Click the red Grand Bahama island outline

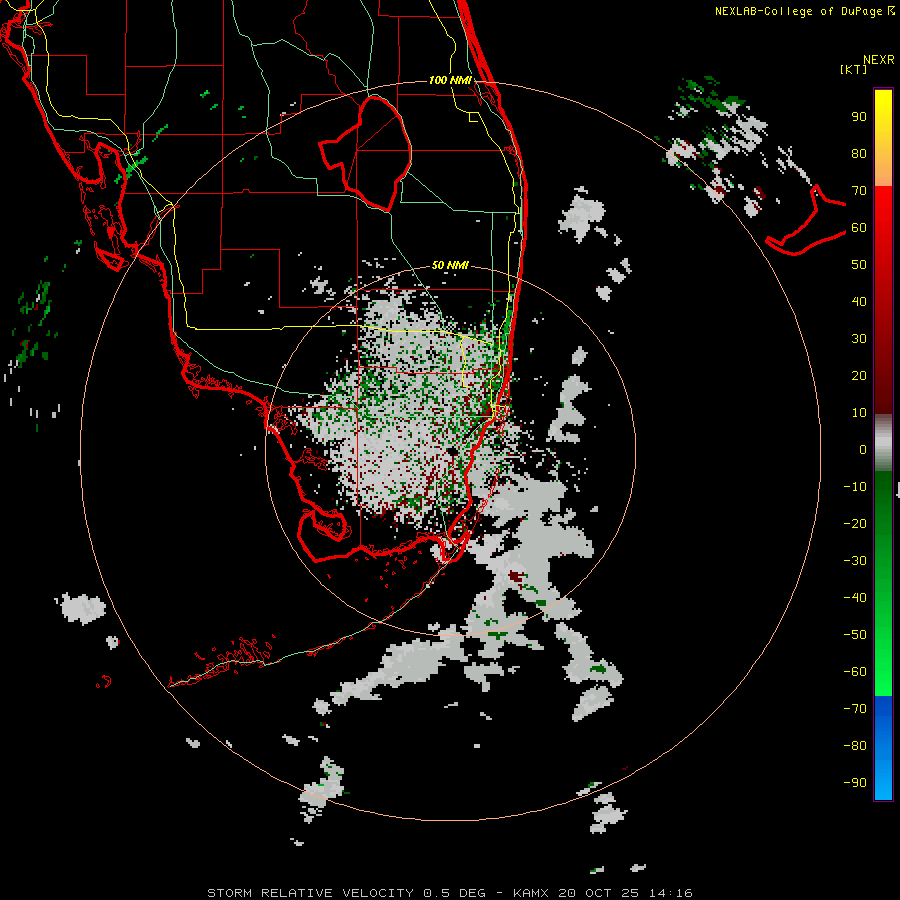[806, 220]
